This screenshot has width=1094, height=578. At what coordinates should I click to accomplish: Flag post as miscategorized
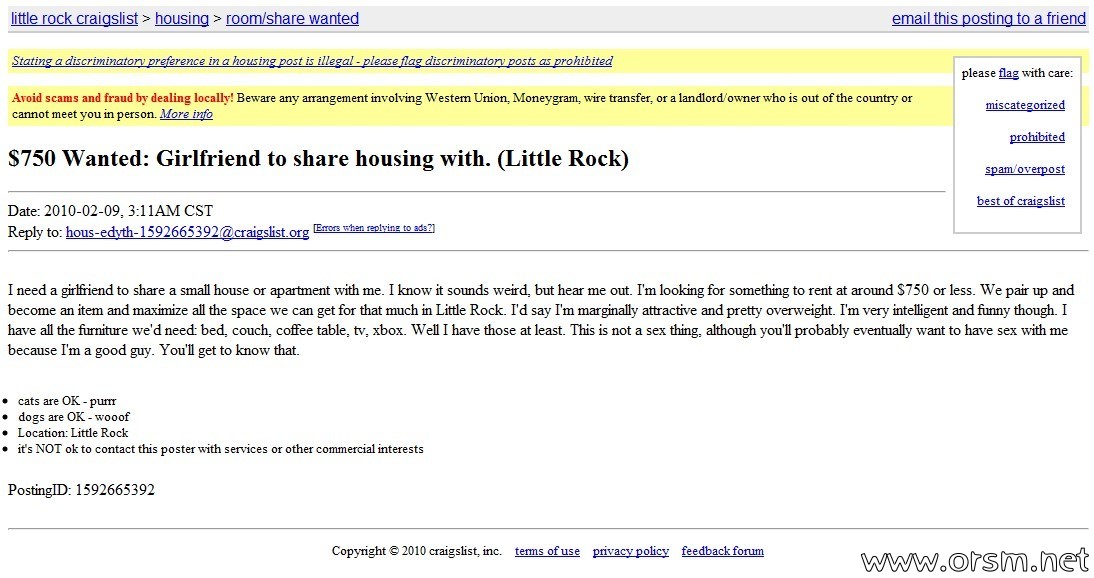[x=1025, y=105]
